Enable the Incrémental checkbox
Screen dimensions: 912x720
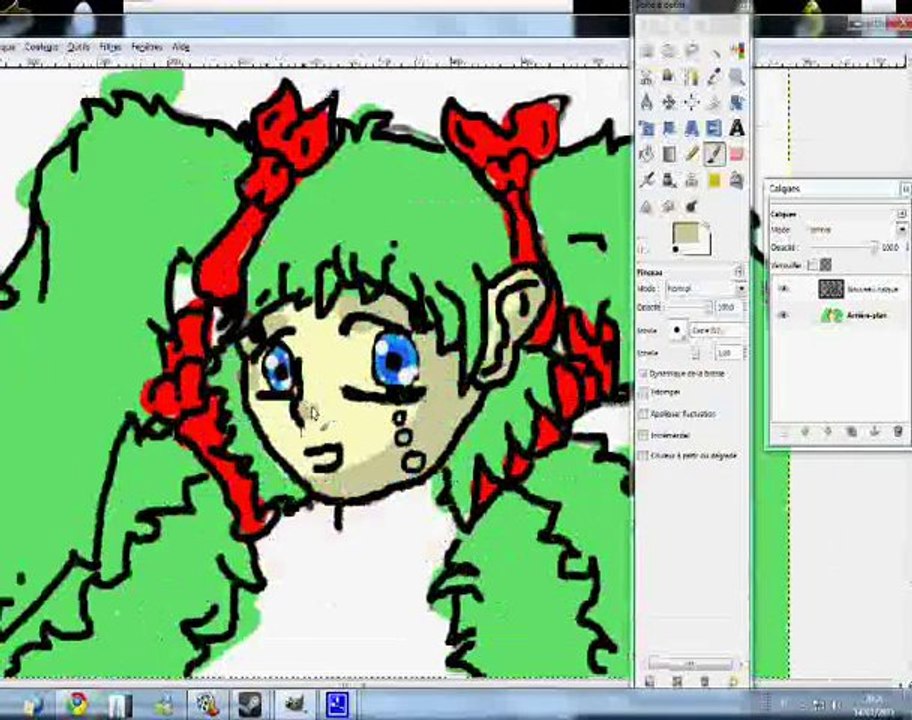click(x=643, y=435)
